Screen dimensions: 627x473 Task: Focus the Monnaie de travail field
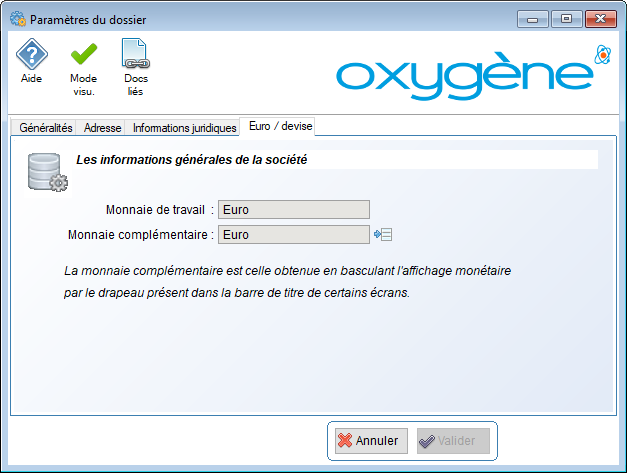(294, 210)
